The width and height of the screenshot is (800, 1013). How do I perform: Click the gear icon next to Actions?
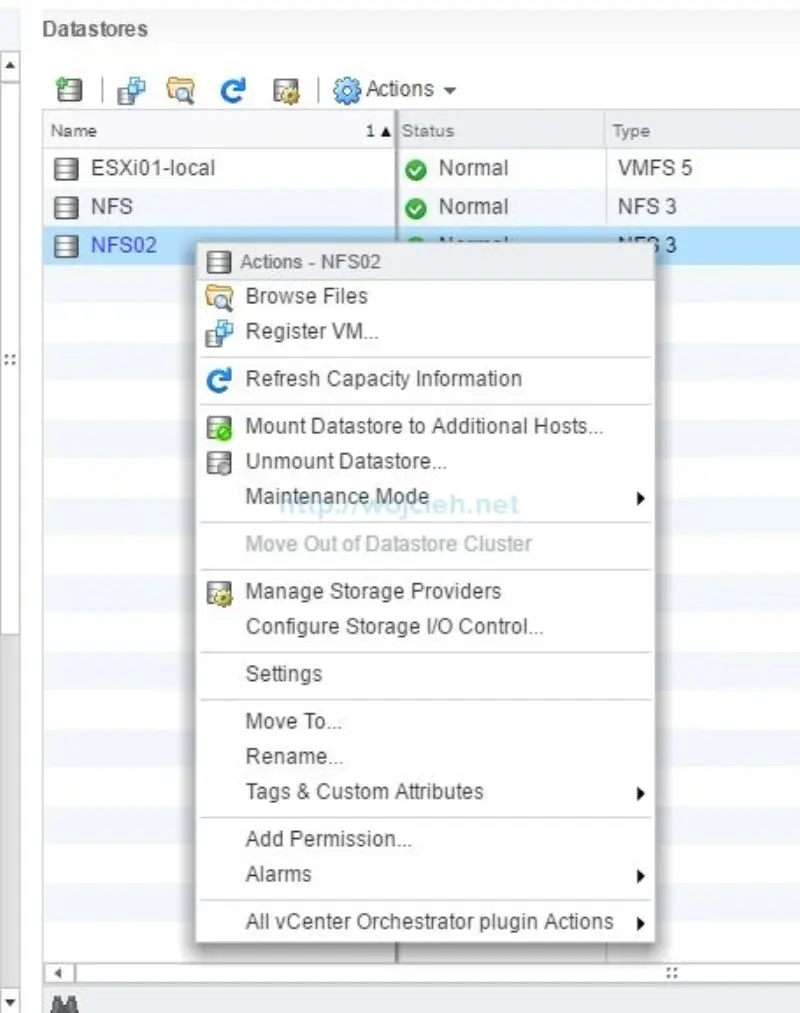[x=346, y=89]
